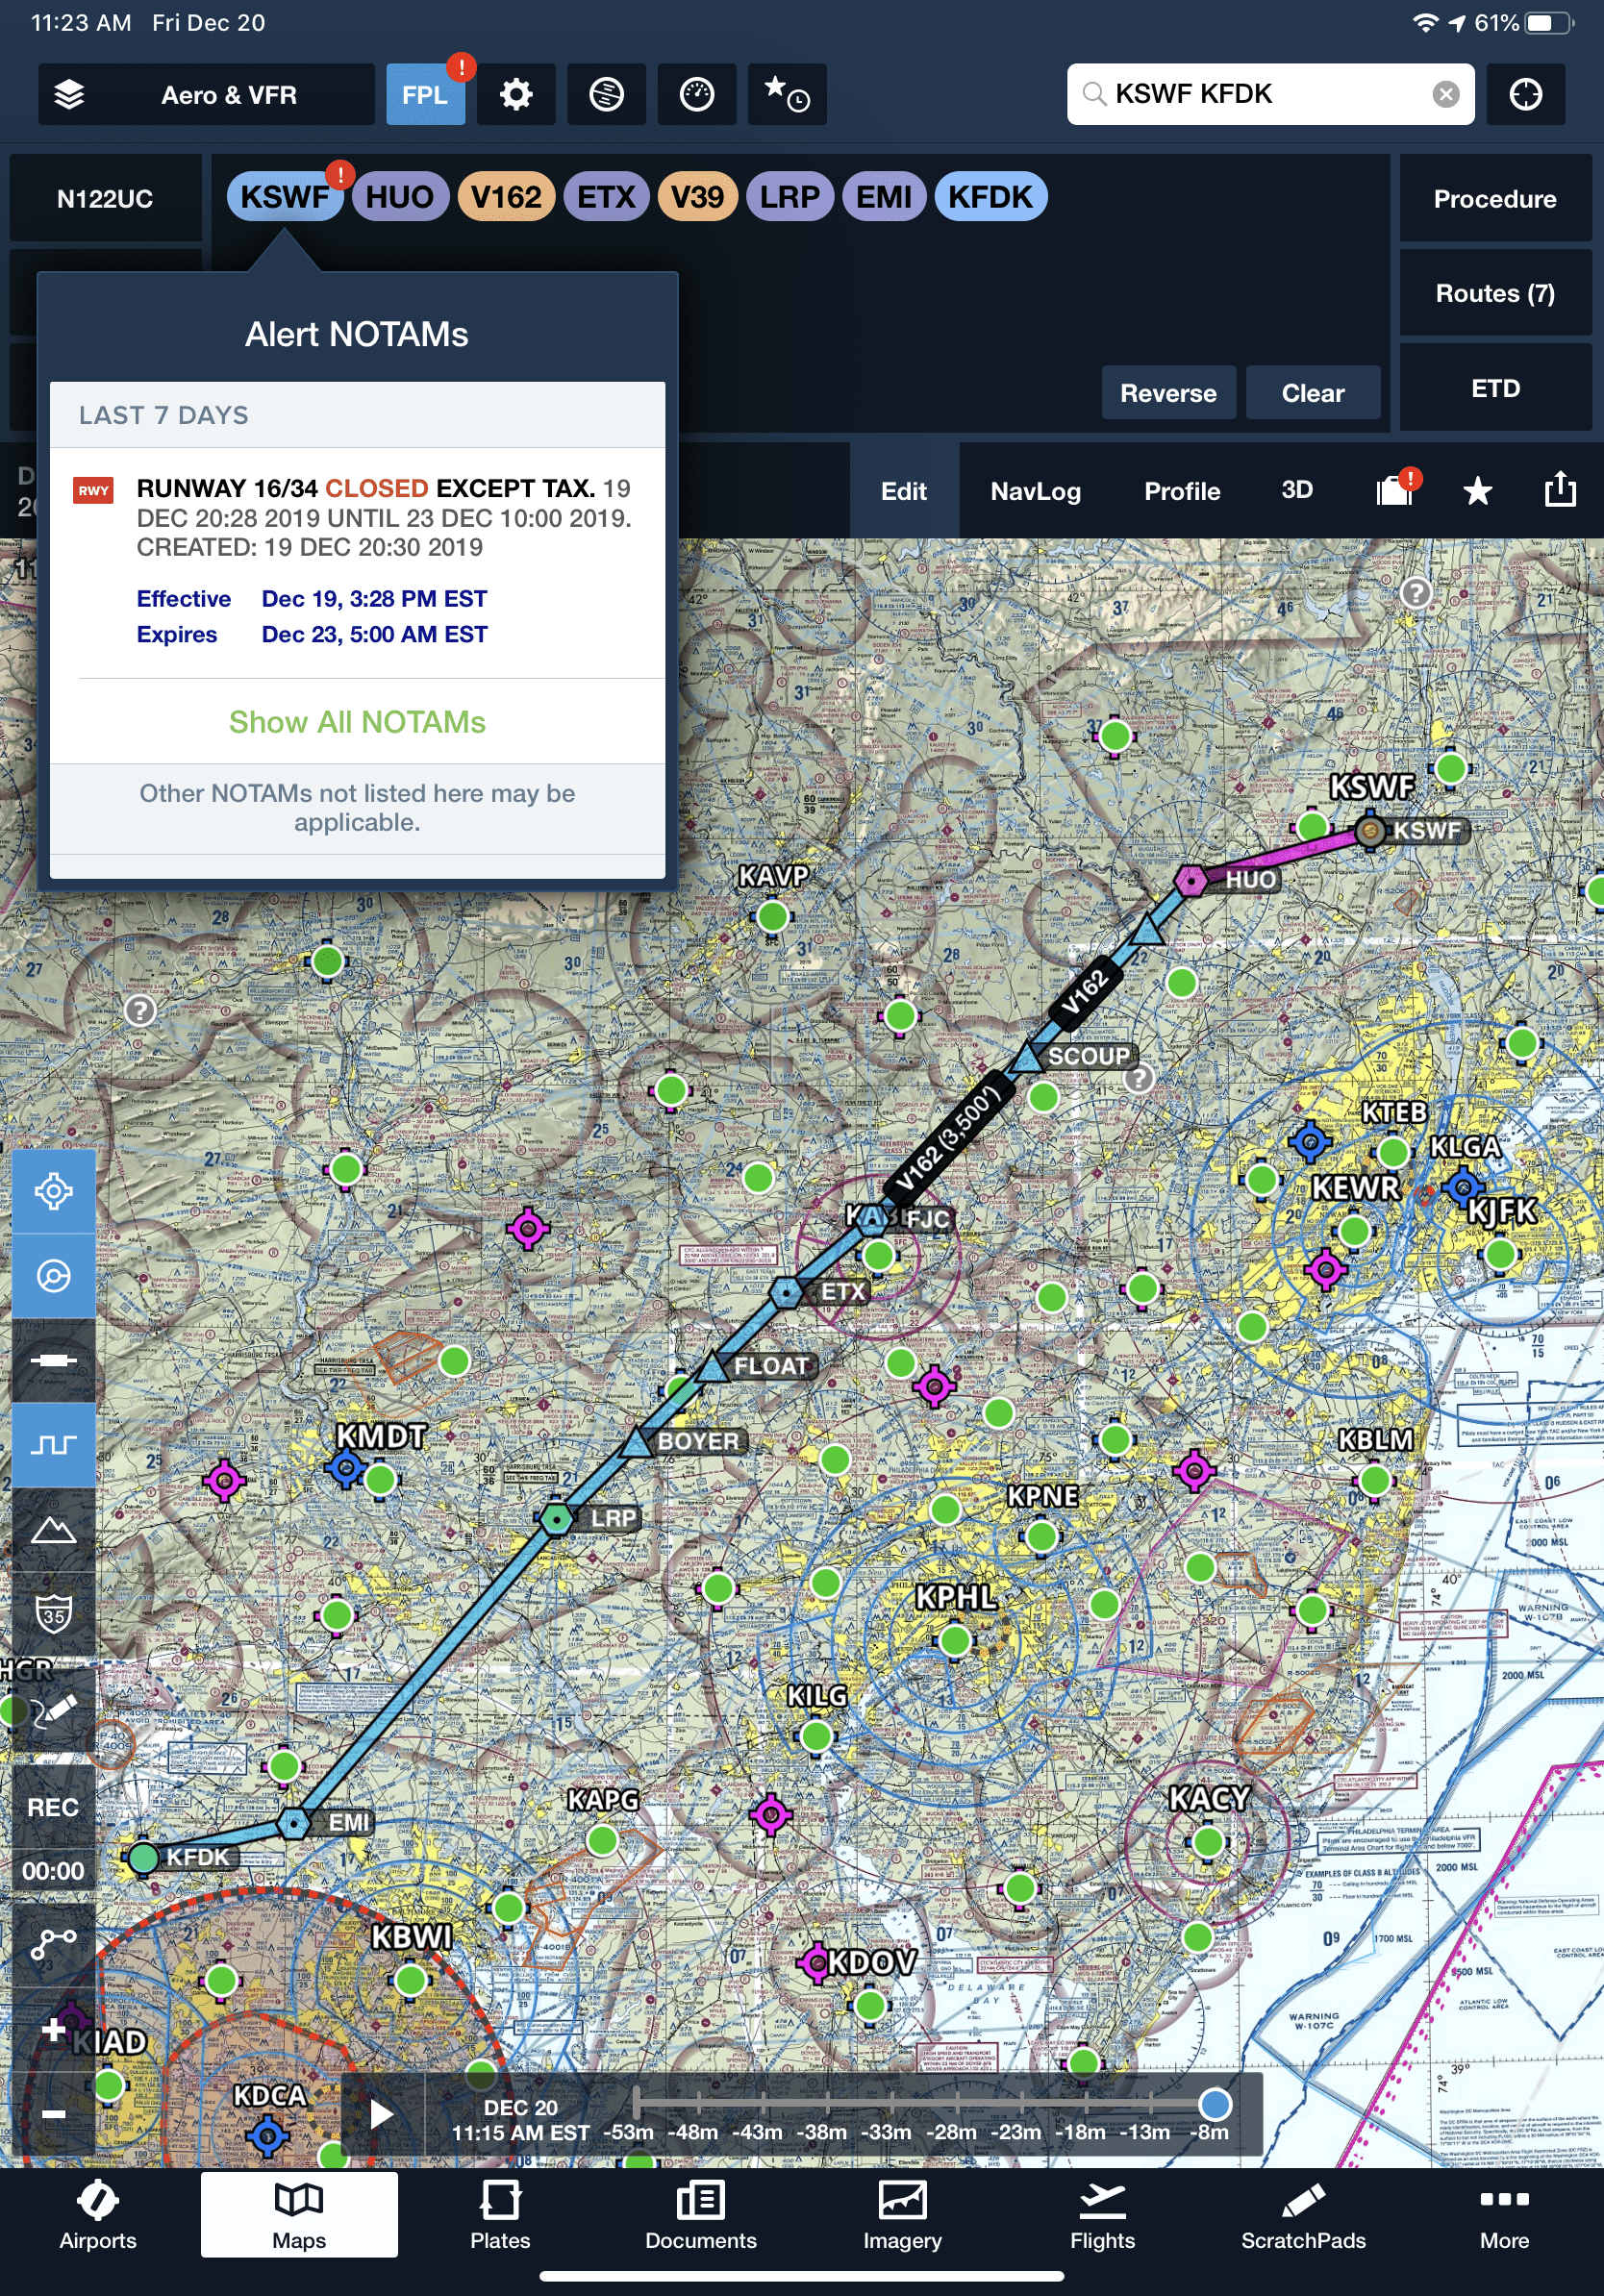
Task: Show All NOTAMs link
Action: (357, 722)
